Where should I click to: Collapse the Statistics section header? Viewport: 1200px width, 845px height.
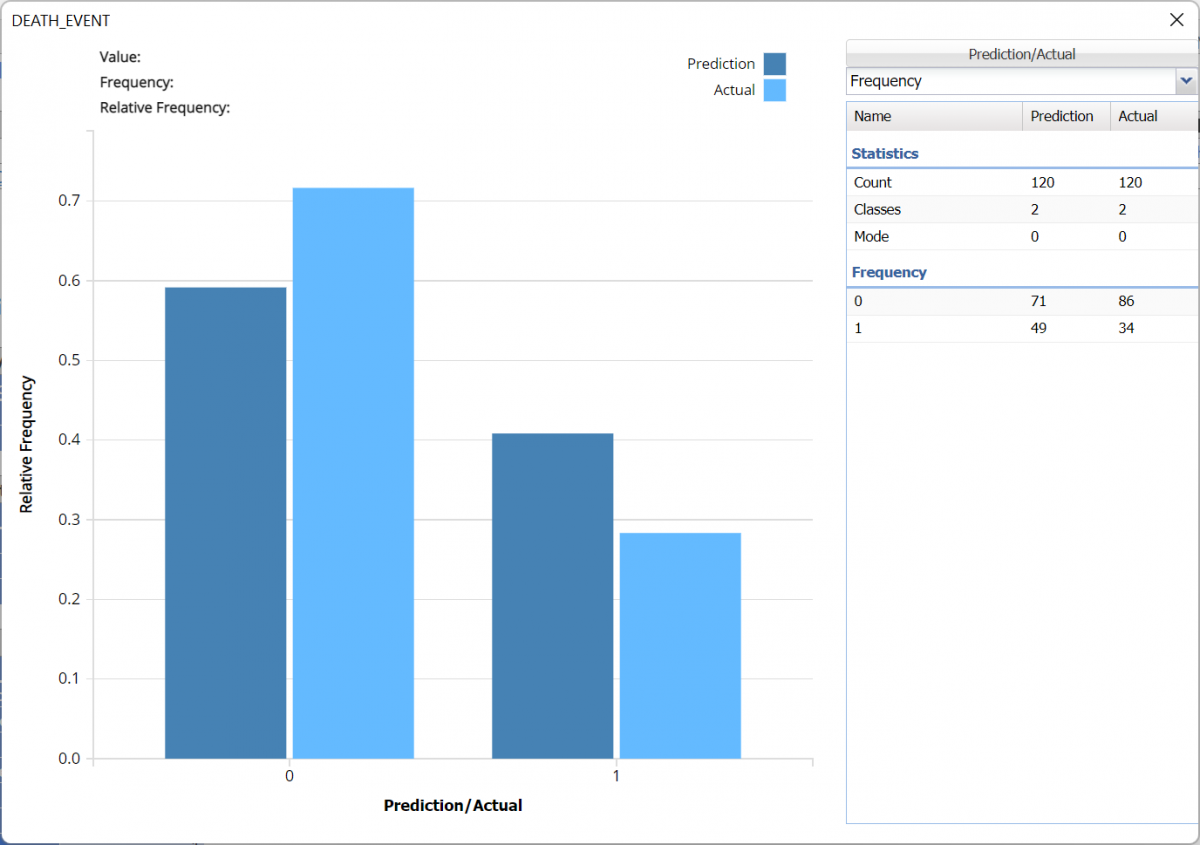pyautogui.click(x=885, y=154)
